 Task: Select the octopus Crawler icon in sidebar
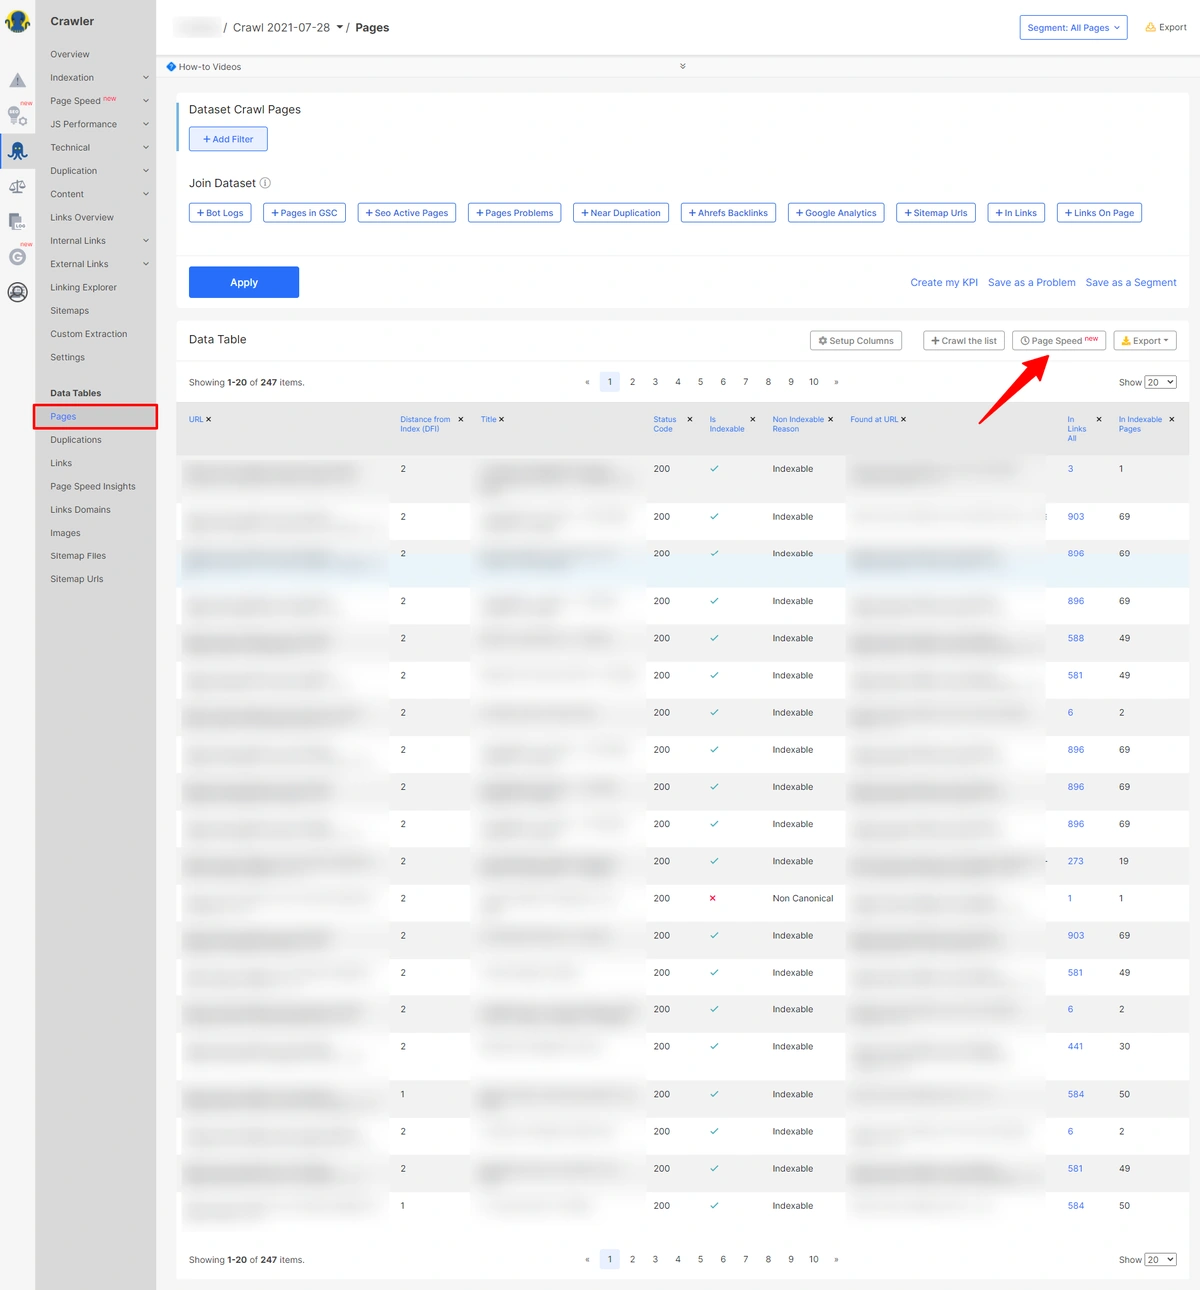click(x=17, y=151)
